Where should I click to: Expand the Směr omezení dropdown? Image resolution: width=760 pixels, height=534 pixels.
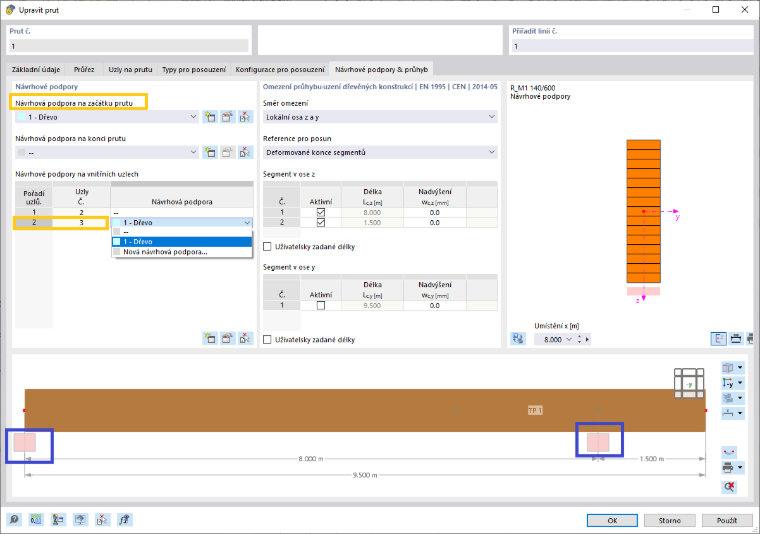pyautogui.click(x=380, y=117)
